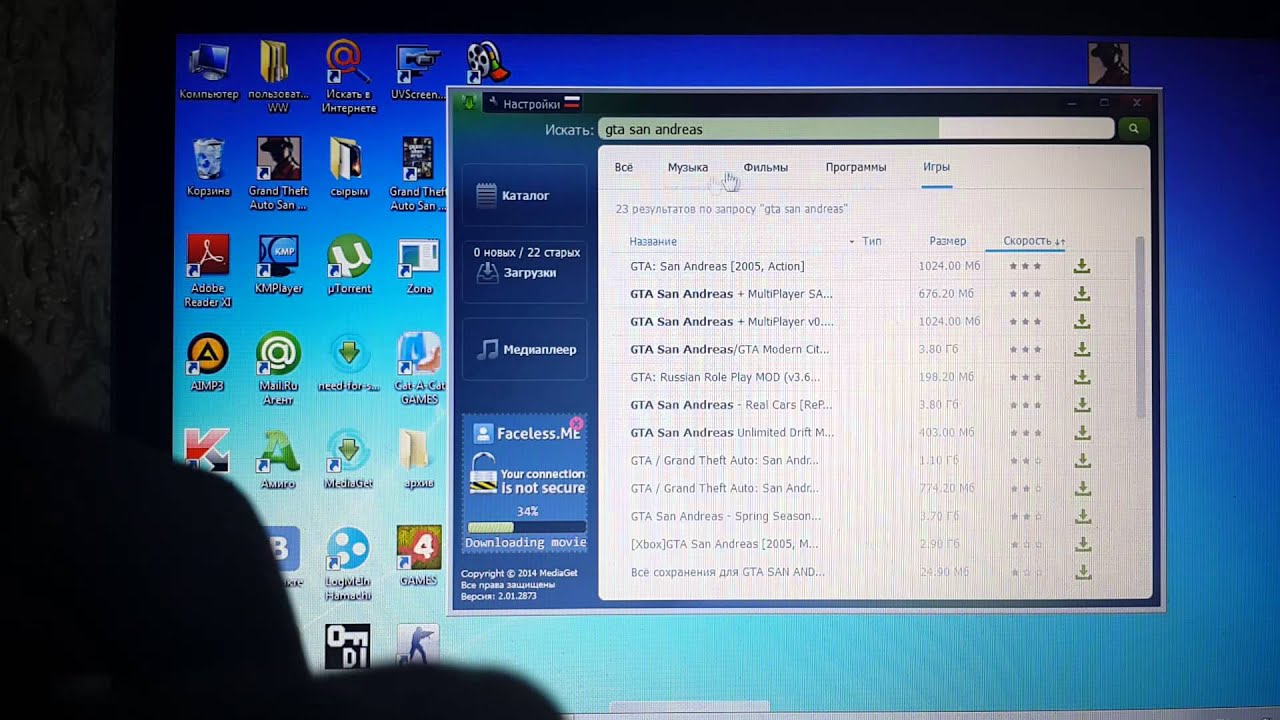Viewport: 1280px width, 720px height.
Task: Switch to the Музыка tab
Action: (688, 167)
